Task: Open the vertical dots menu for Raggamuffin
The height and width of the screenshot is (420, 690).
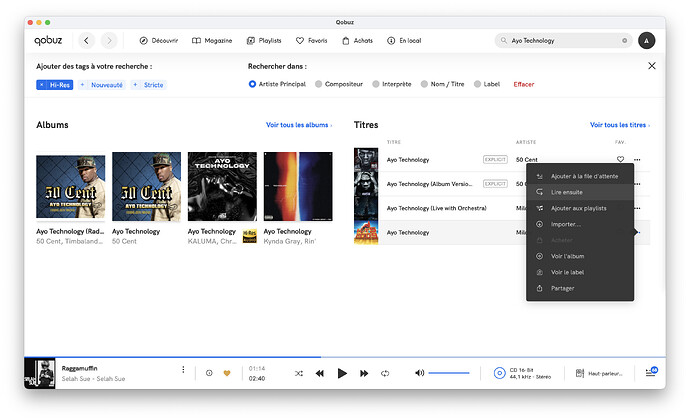Action: coord(183,369)
